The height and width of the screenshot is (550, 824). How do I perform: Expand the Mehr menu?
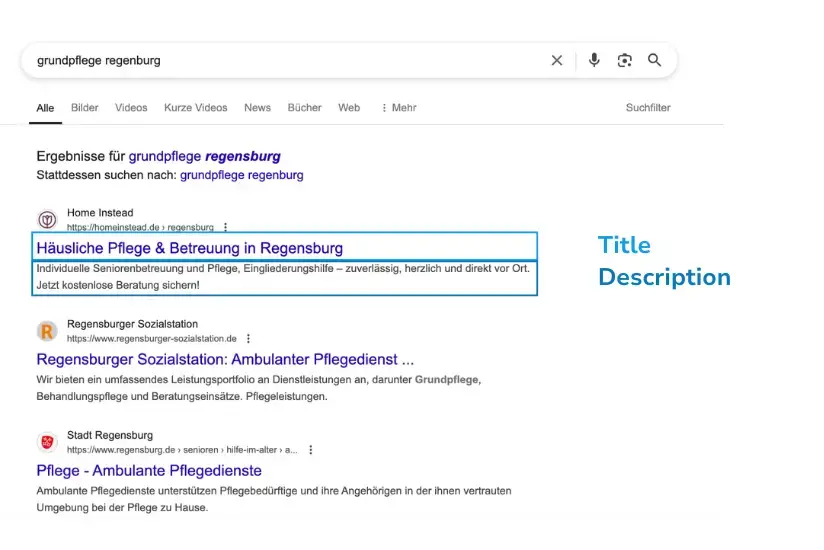click(399, 108)
